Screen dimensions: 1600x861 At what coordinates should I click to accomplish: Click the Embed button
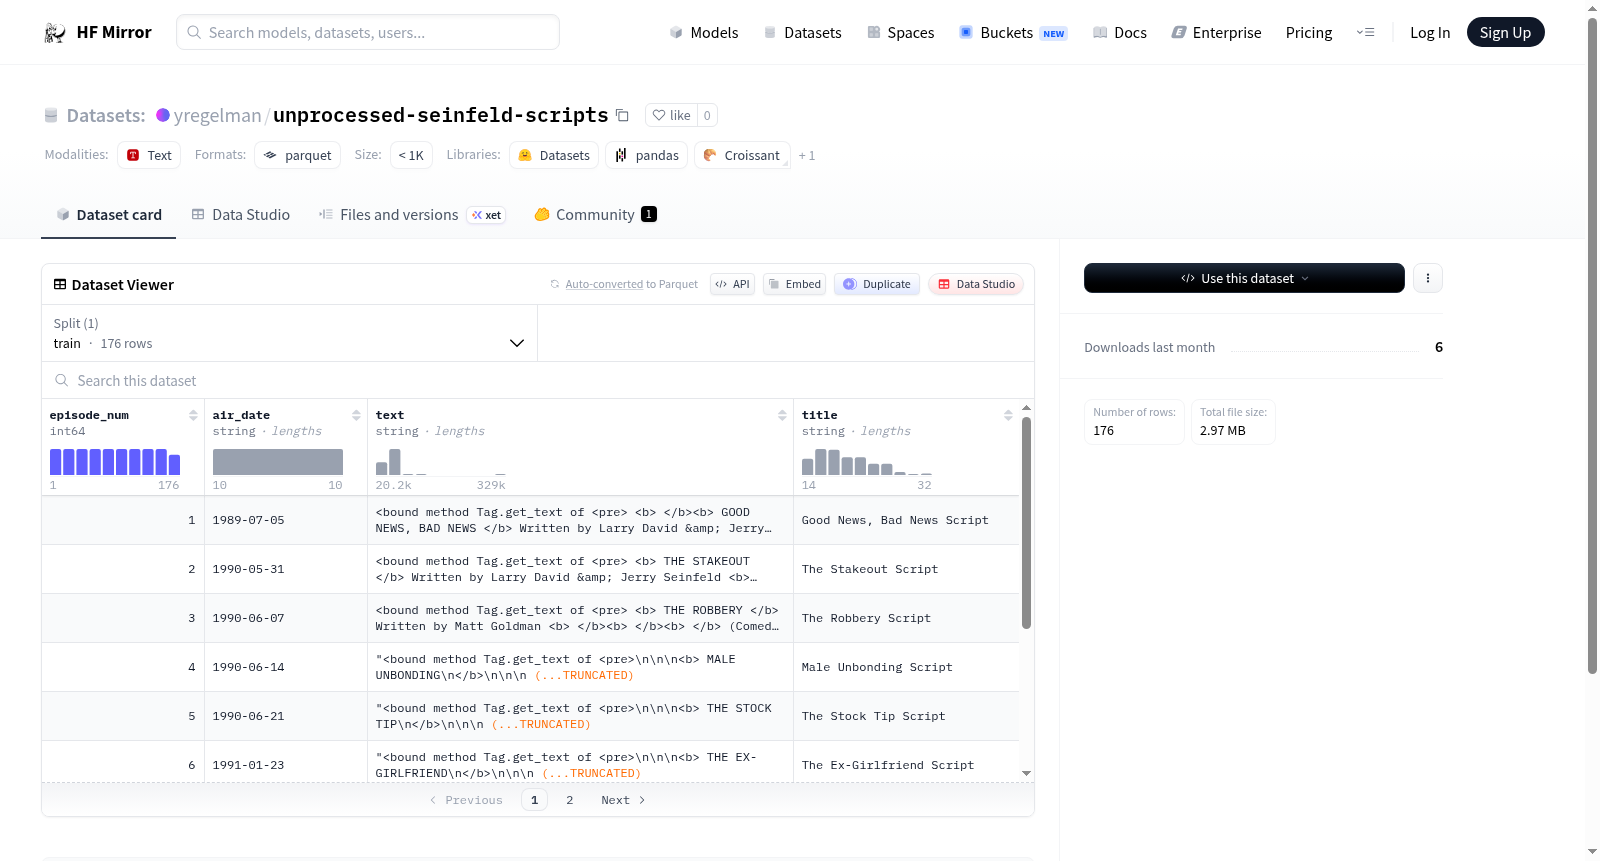pos(794,284)
